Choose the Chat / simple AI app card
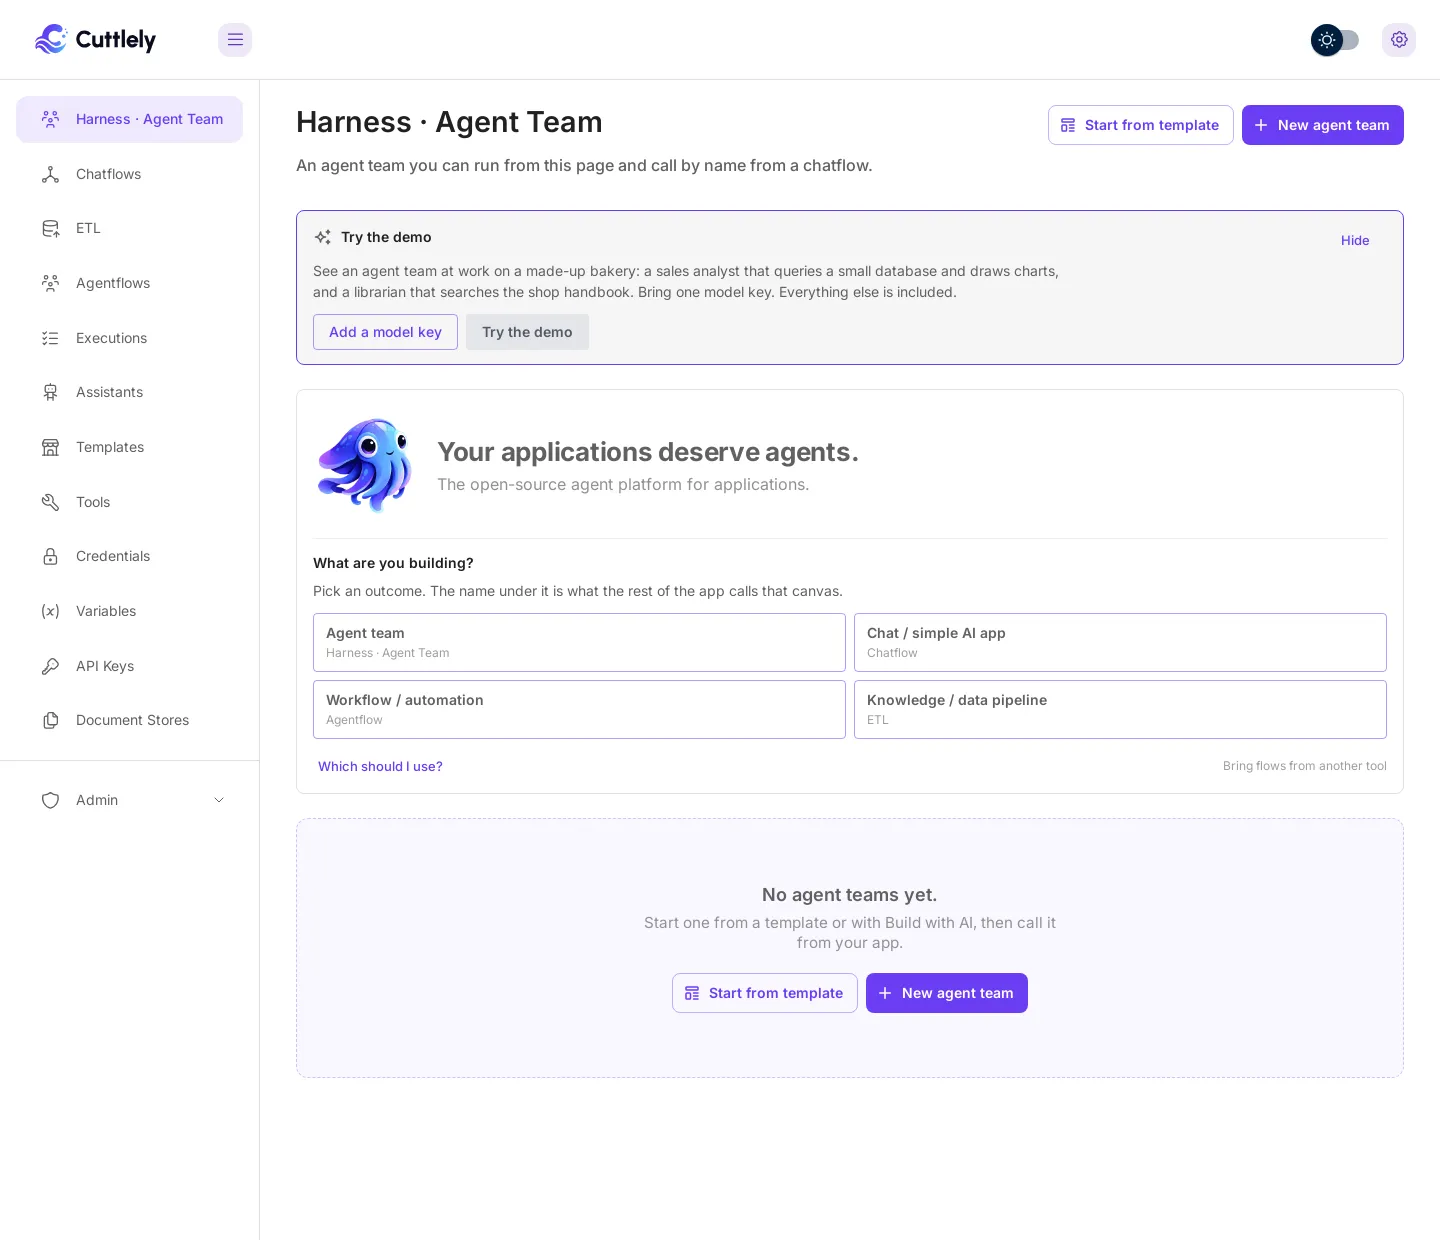 click(x=1120, y=642)
